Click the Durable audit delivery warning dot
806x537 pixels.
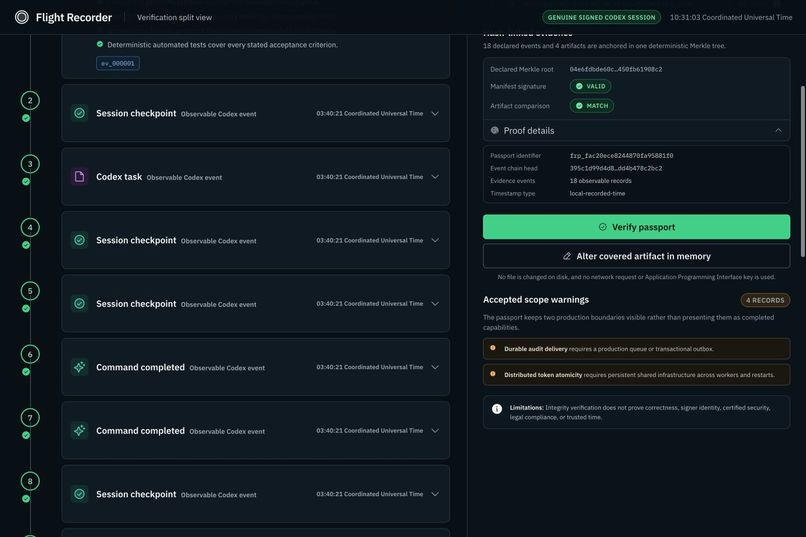(492, 348)
